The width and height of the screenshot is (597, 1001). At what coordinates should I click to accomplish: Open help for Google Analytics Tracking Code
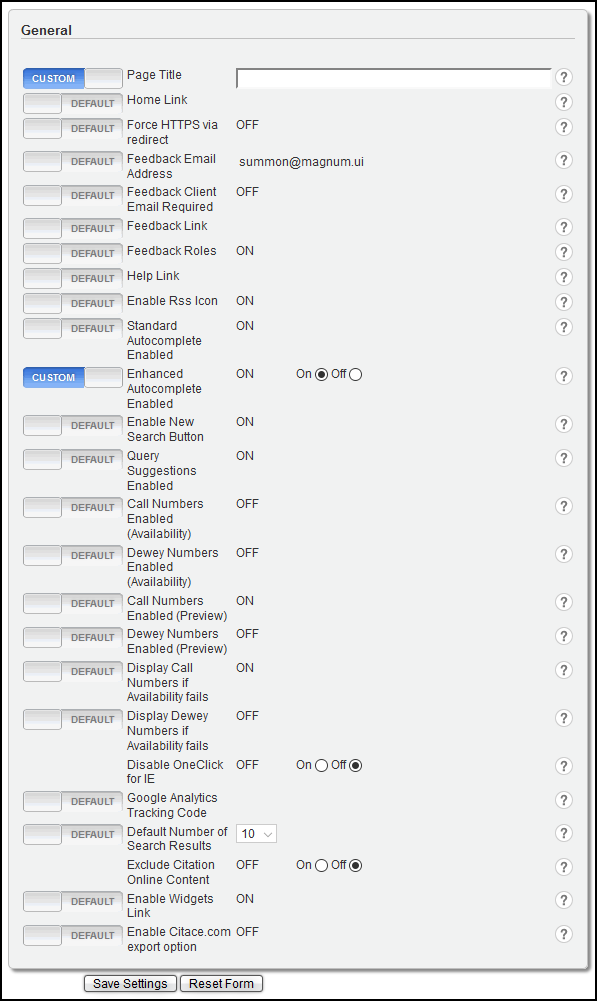(563, 800)
